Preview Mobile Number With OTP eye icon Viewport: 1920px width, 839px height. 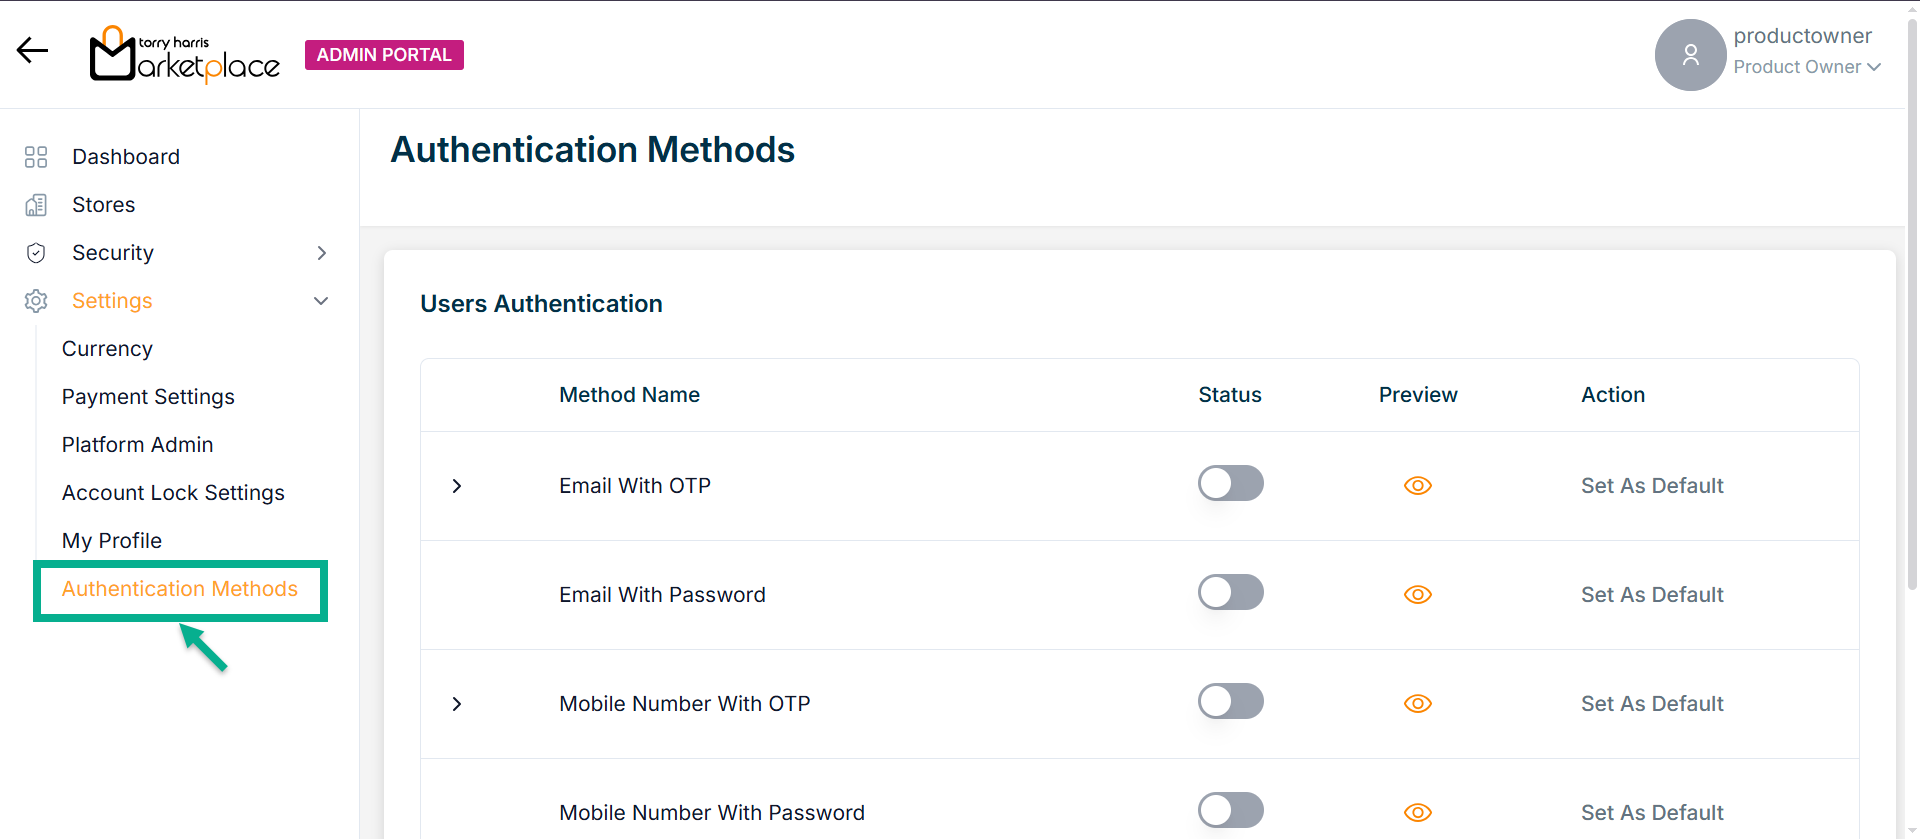(x=1417, y=704)
